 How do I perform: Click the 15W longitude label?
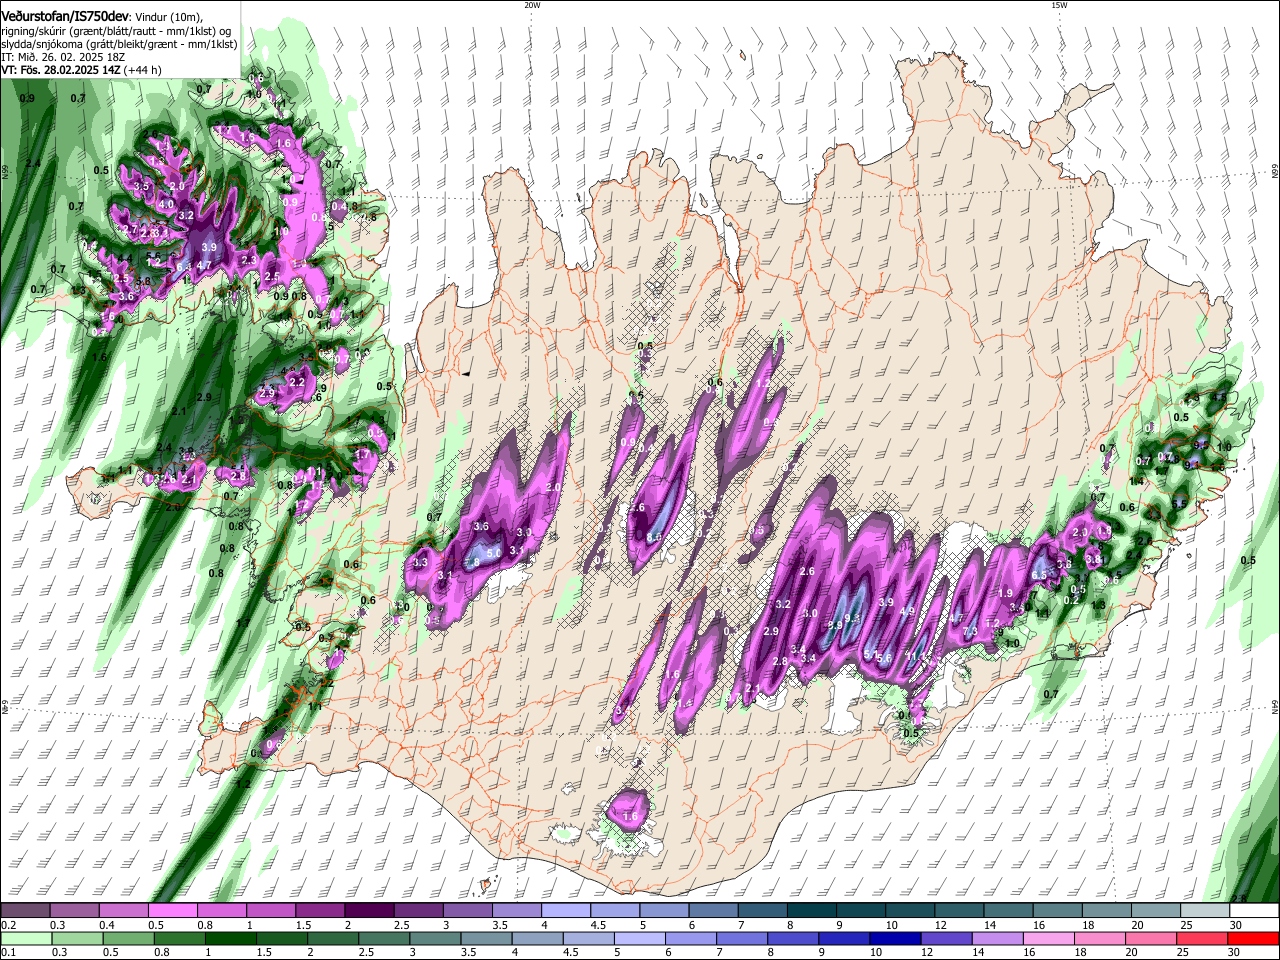(1059, 4)
